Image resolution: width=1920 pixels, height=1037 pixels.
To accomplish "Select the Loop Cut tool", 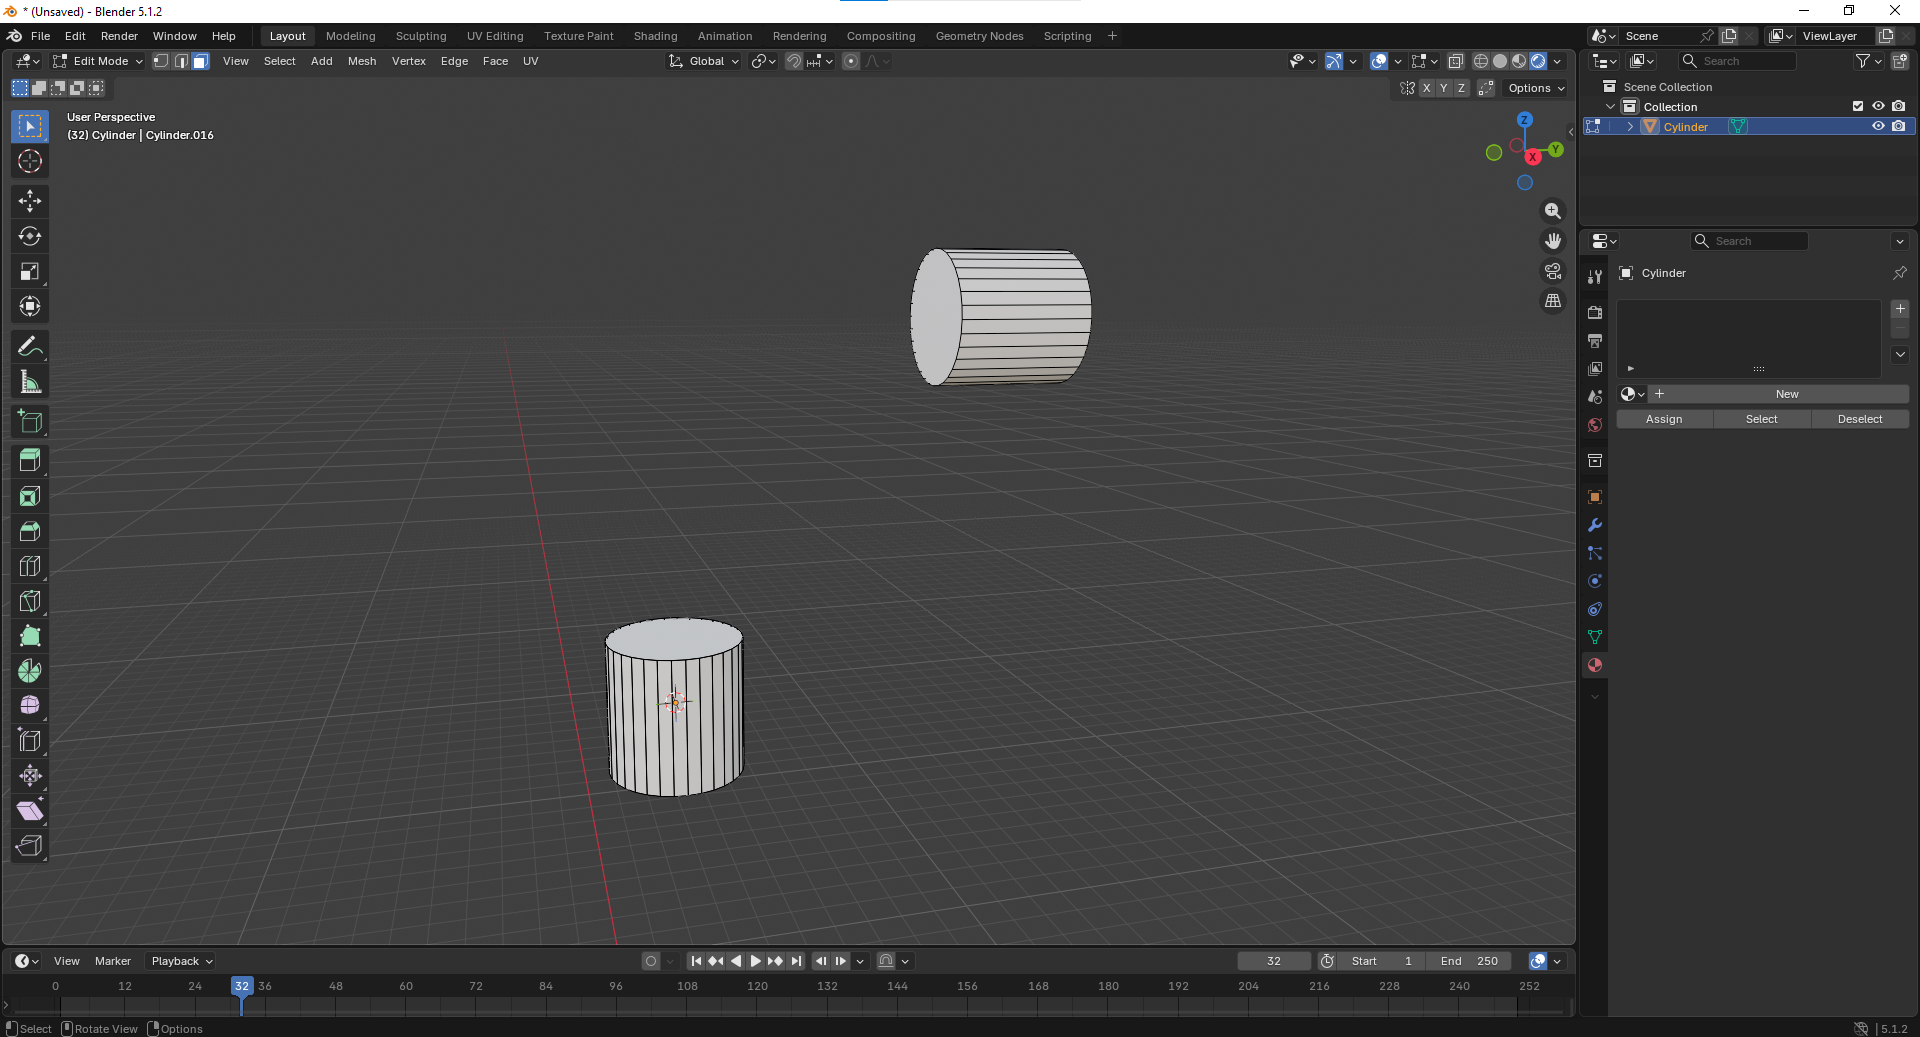I will pos(30,566).
